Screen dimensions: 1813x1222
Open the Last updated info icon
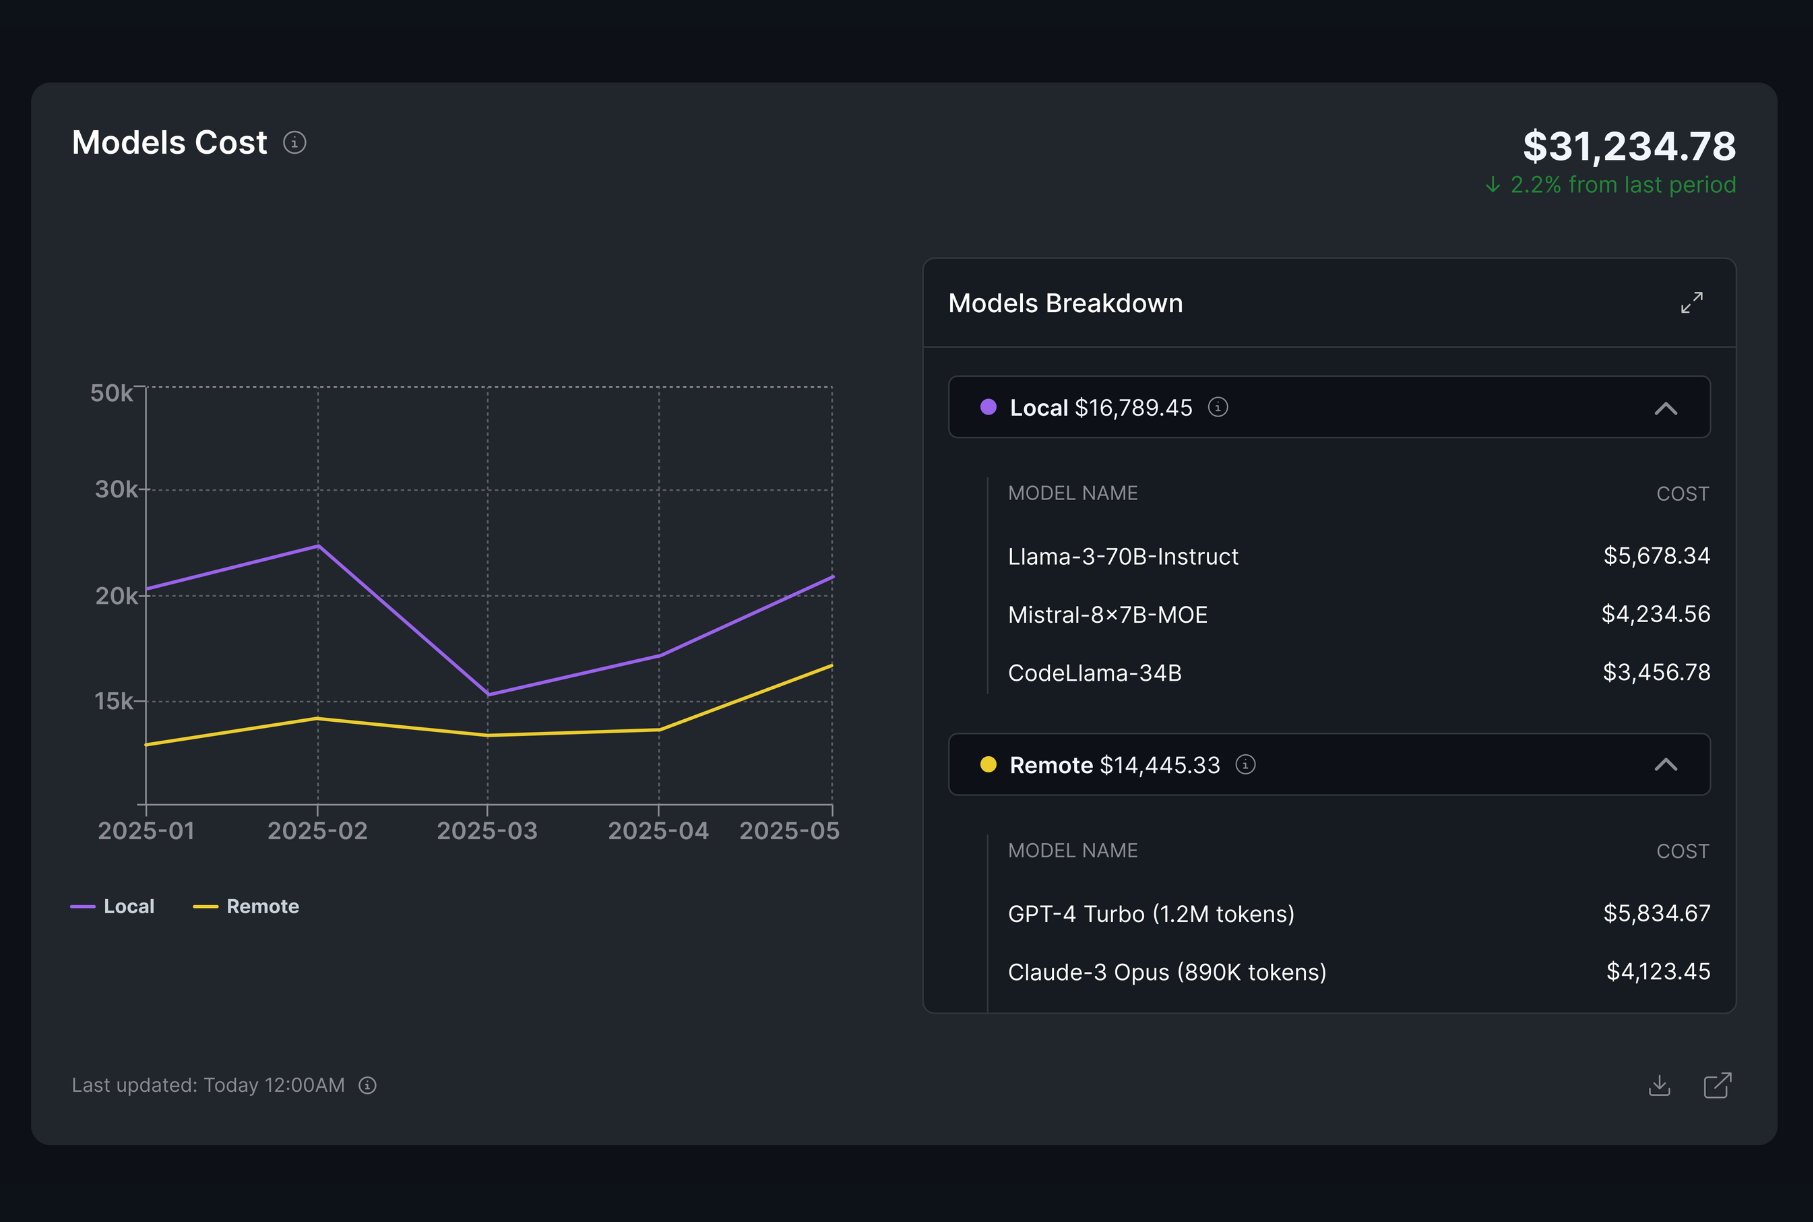tap(366, 1085)
